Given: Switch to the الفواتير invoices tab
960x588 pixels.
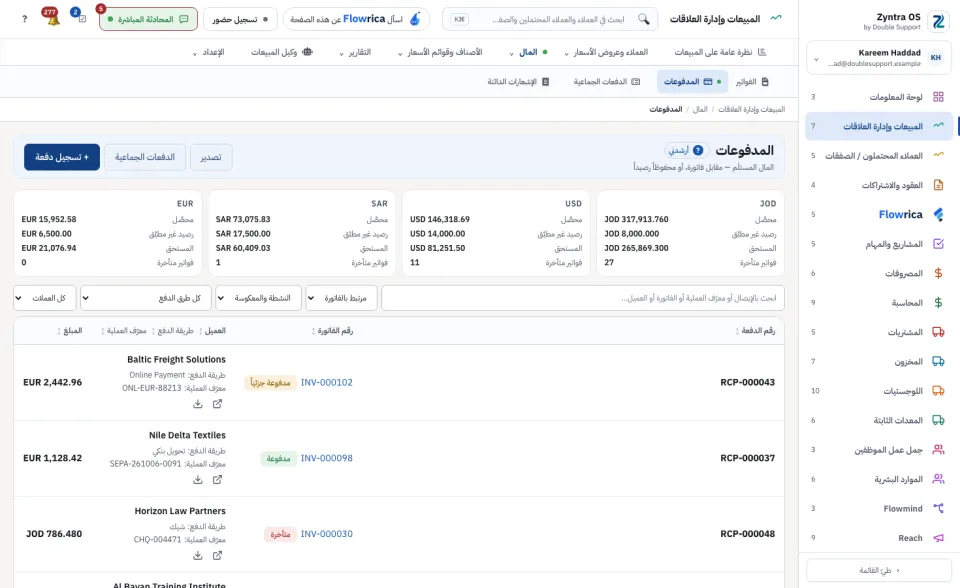Looking at the screenshot, I should coord(752,81).
